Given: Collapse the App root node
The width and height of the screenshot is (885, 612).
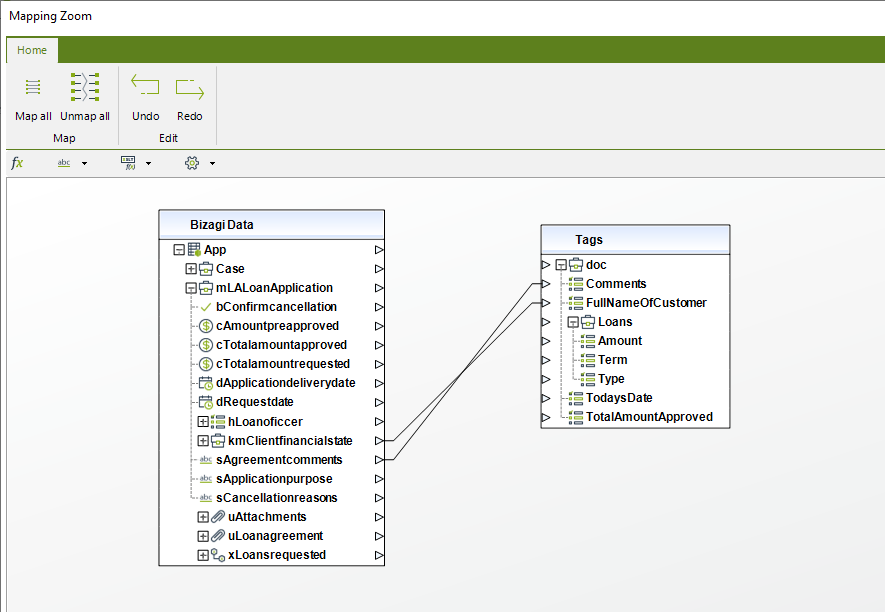Looking at the screenshot, I should [179, 250].
